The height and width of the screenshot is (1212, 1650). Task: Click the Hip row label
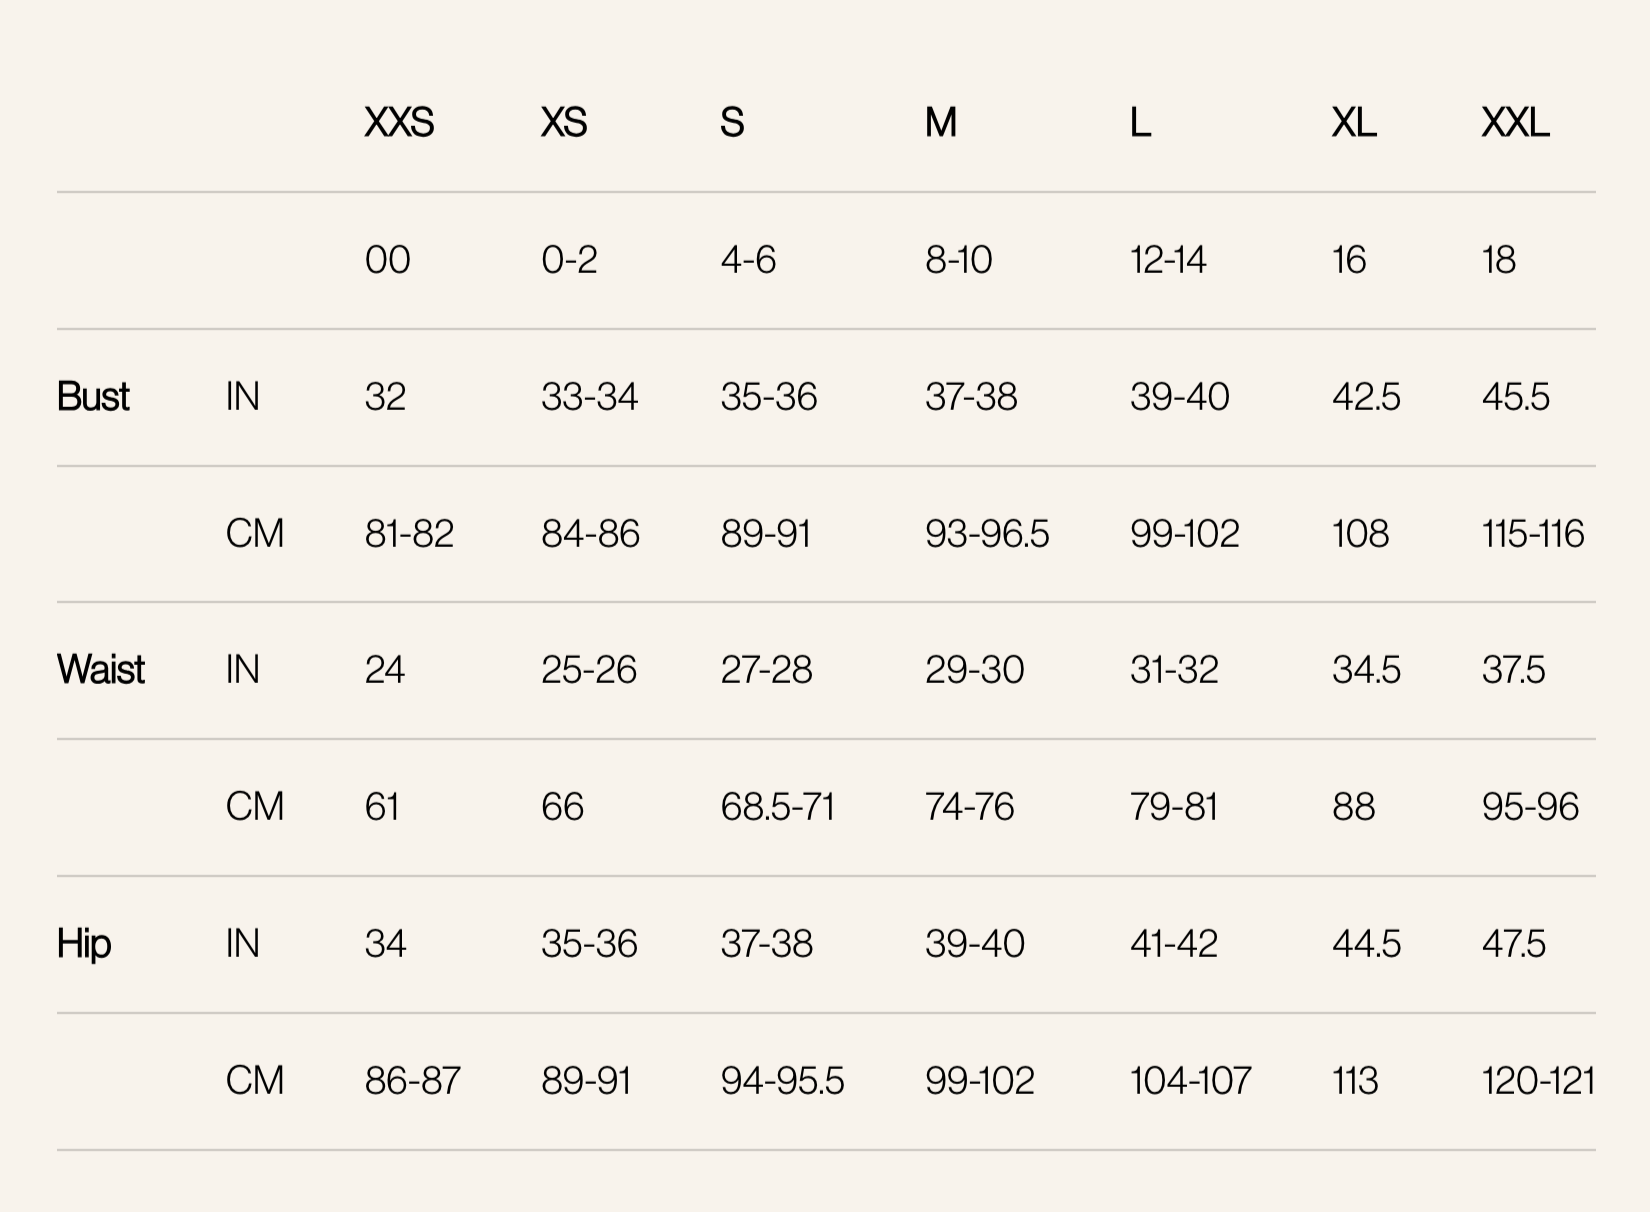84,944
